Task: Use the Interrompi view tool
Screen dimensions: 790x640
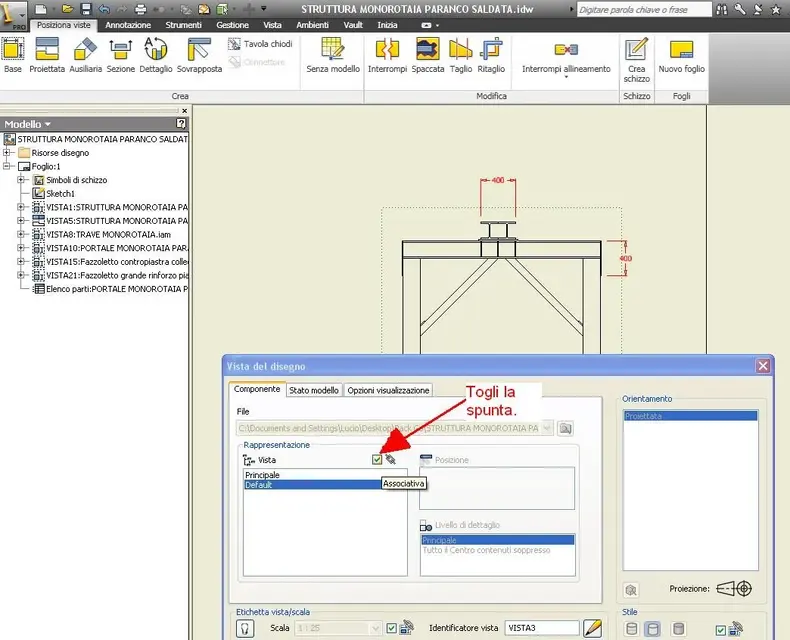Action: click(387, 55)
